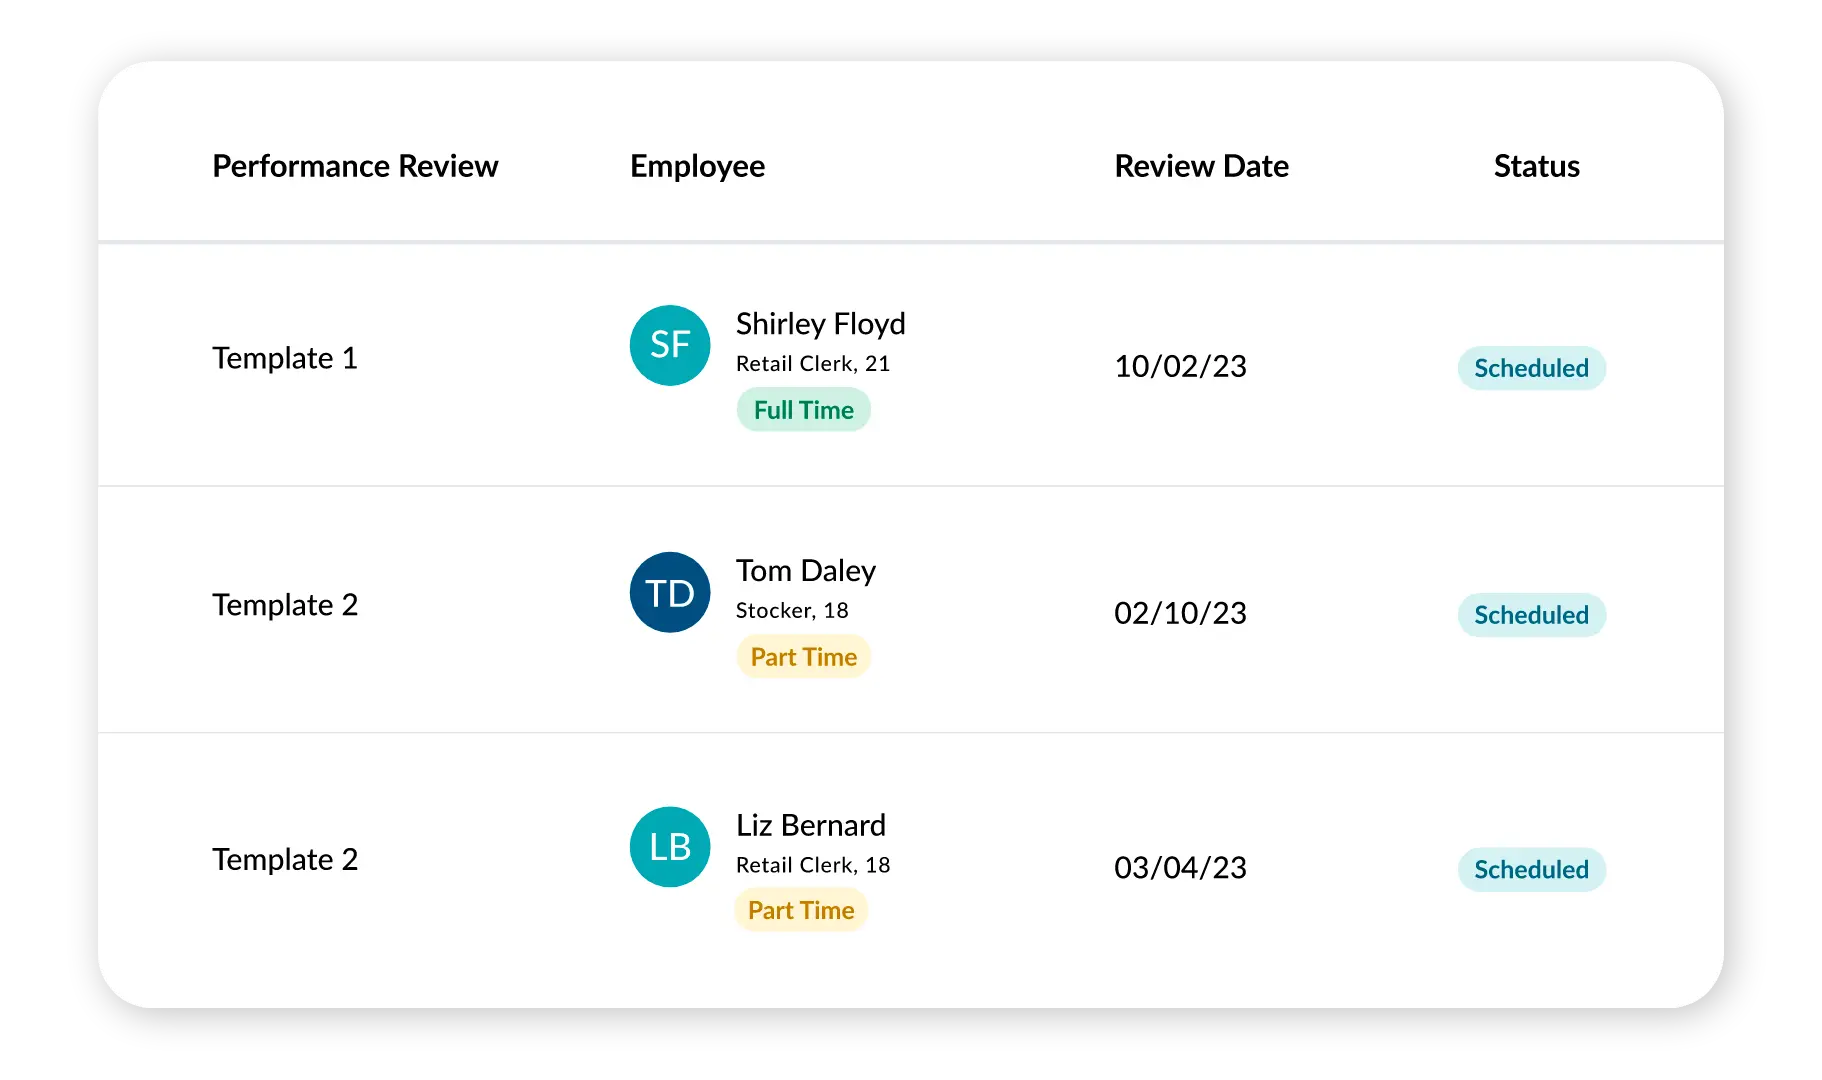The image size is (1822, 1080).
Task: Select the review date 10/02/23
Action: tap(1180, 366)
